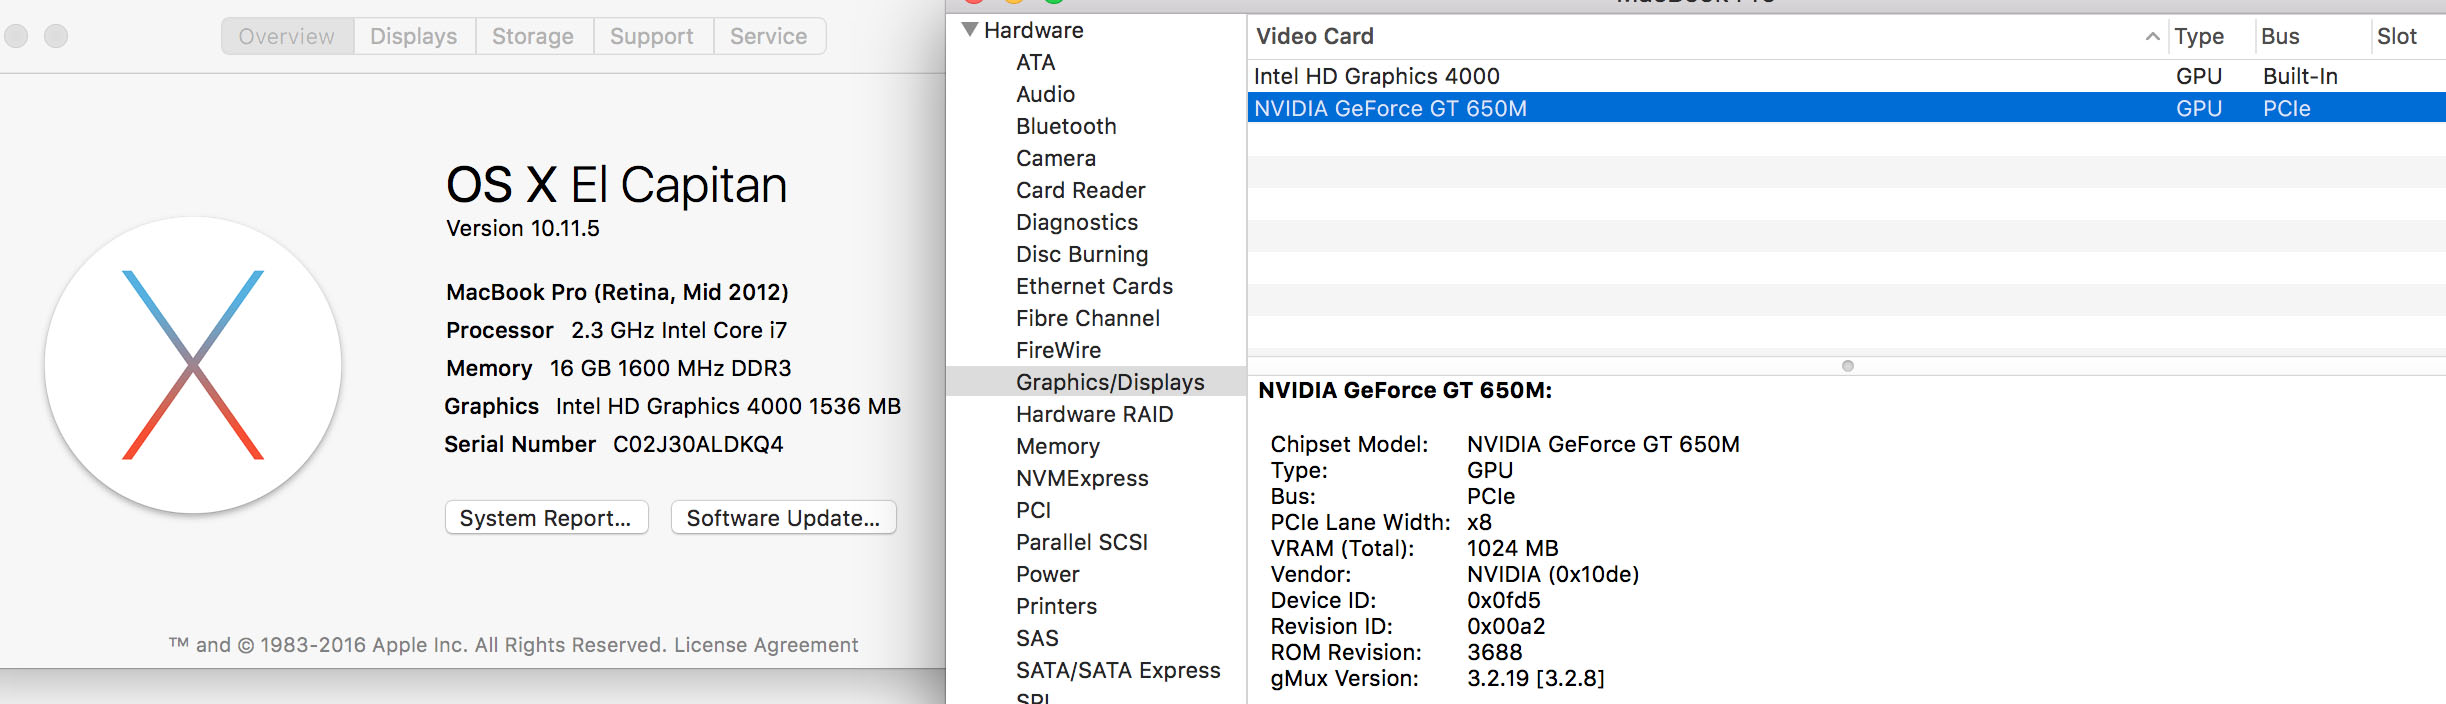Open the License Agreement link

coord(766,645)
